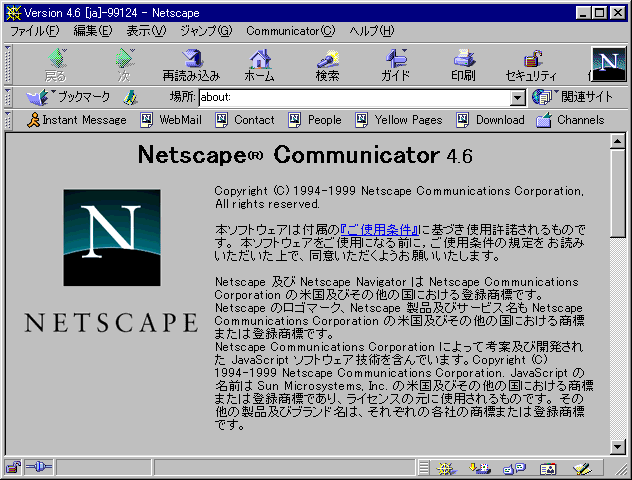Open the ファイル(F) menu
Viewport: 632px width, 480px height.
pyautogui.click(x=35, y=31)
